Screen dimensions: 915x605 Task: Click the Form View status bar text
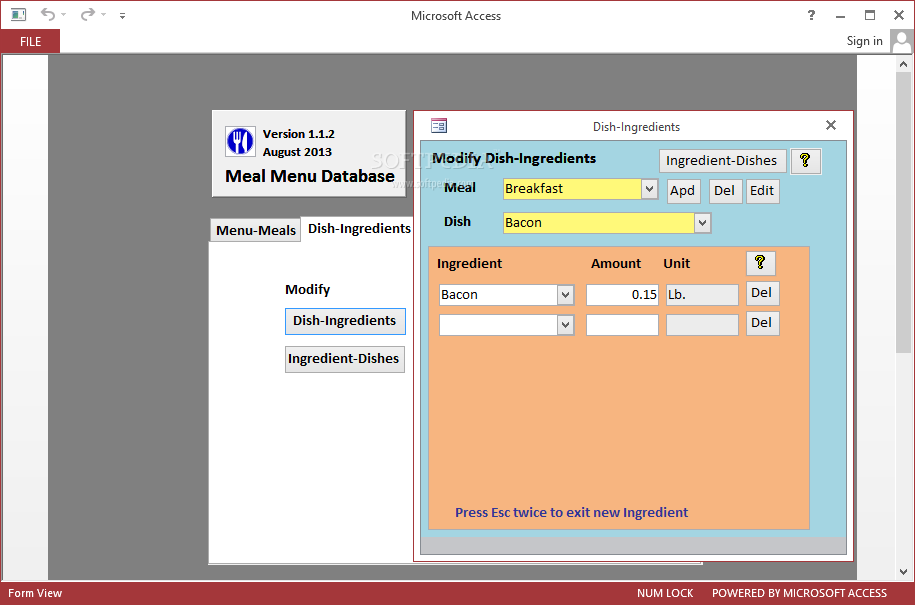pyautogui.click(x=35, y=593)
